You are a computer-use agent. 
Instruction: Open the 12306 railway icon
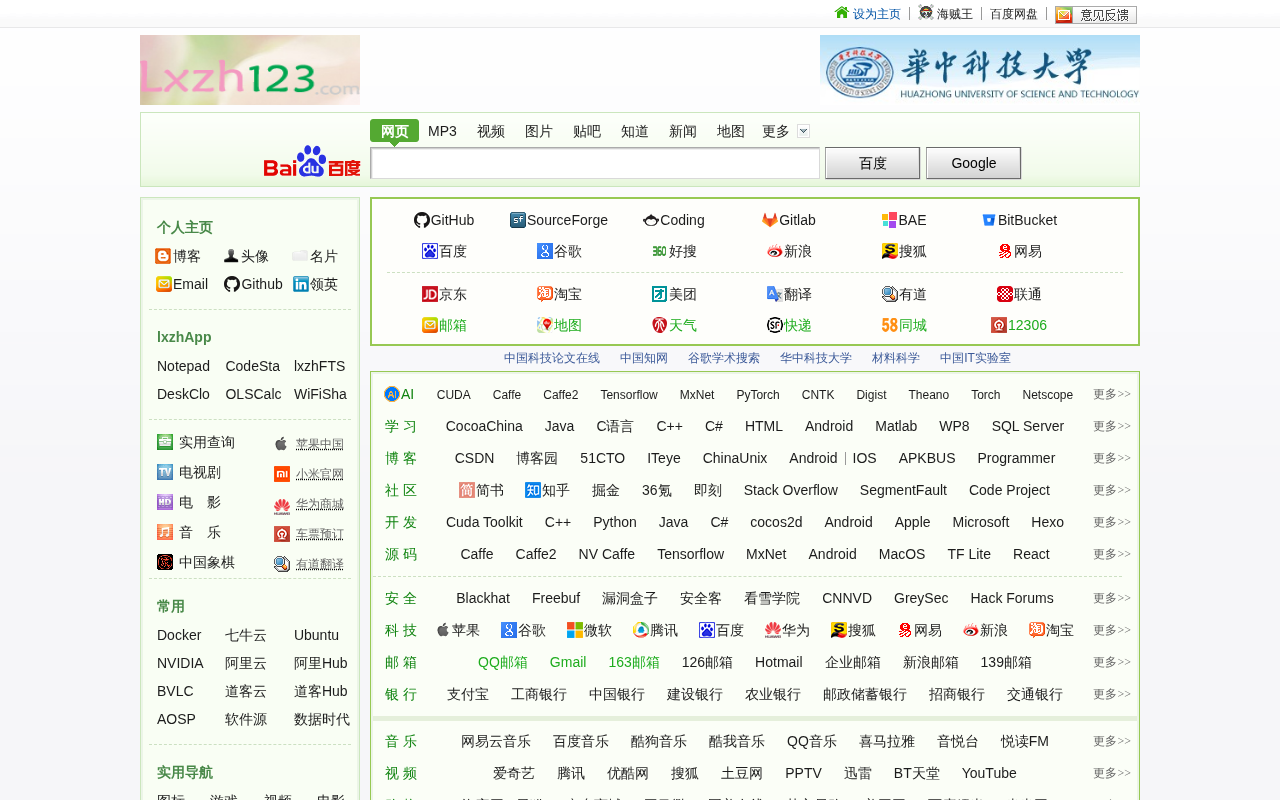[998, 325]
